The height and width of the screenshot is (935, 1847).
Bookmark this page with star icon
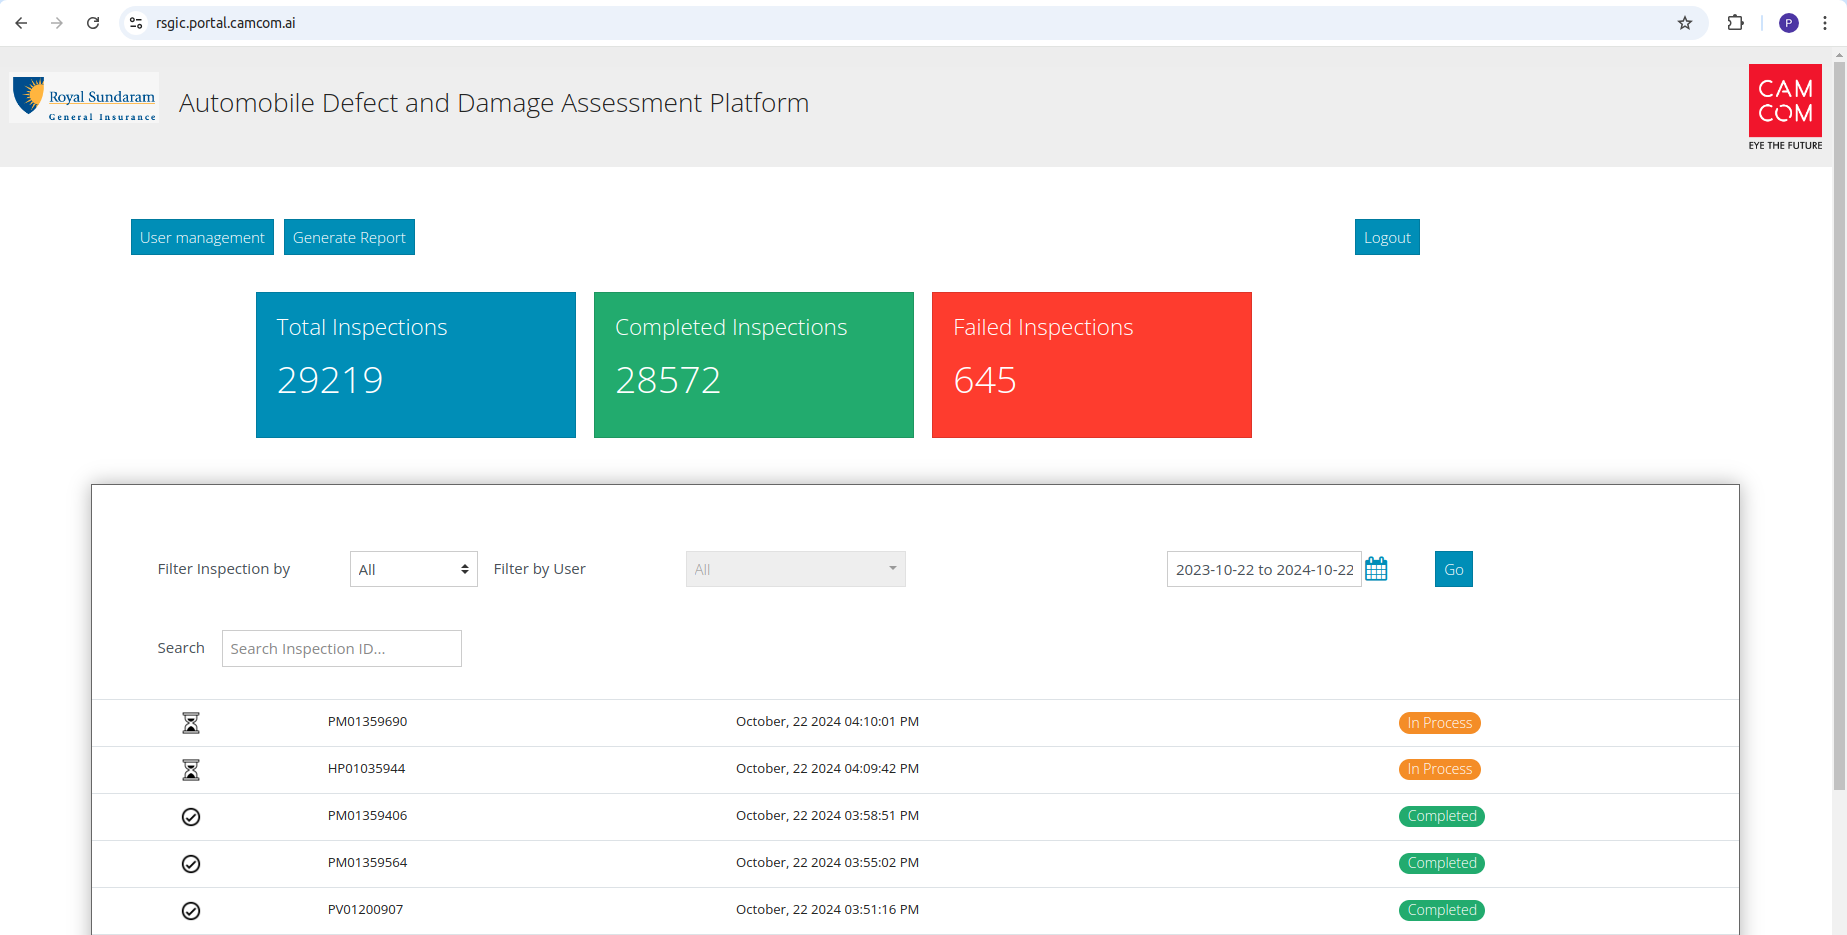[1685, 23]
